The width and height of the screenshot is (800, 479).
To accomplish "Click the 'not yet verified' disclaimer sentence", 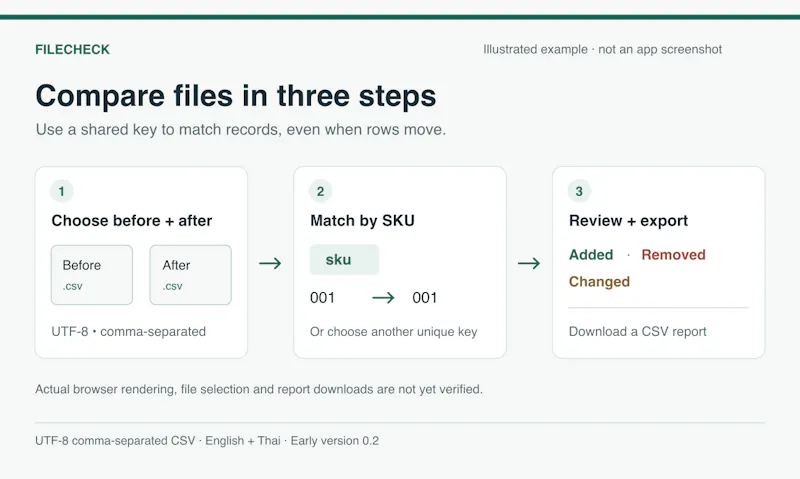I will (x=259, y=389).
